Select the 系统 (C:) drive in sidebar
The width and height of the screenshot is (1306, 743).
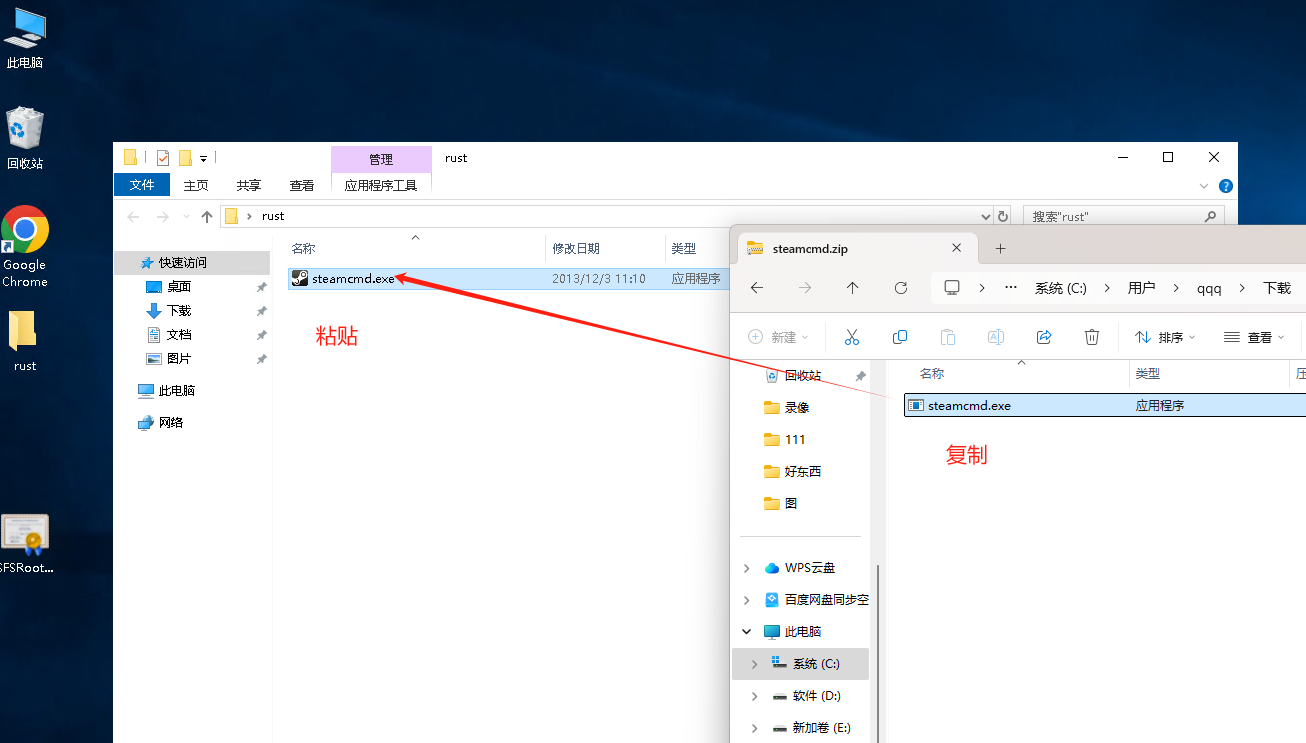tap(801, 664)
